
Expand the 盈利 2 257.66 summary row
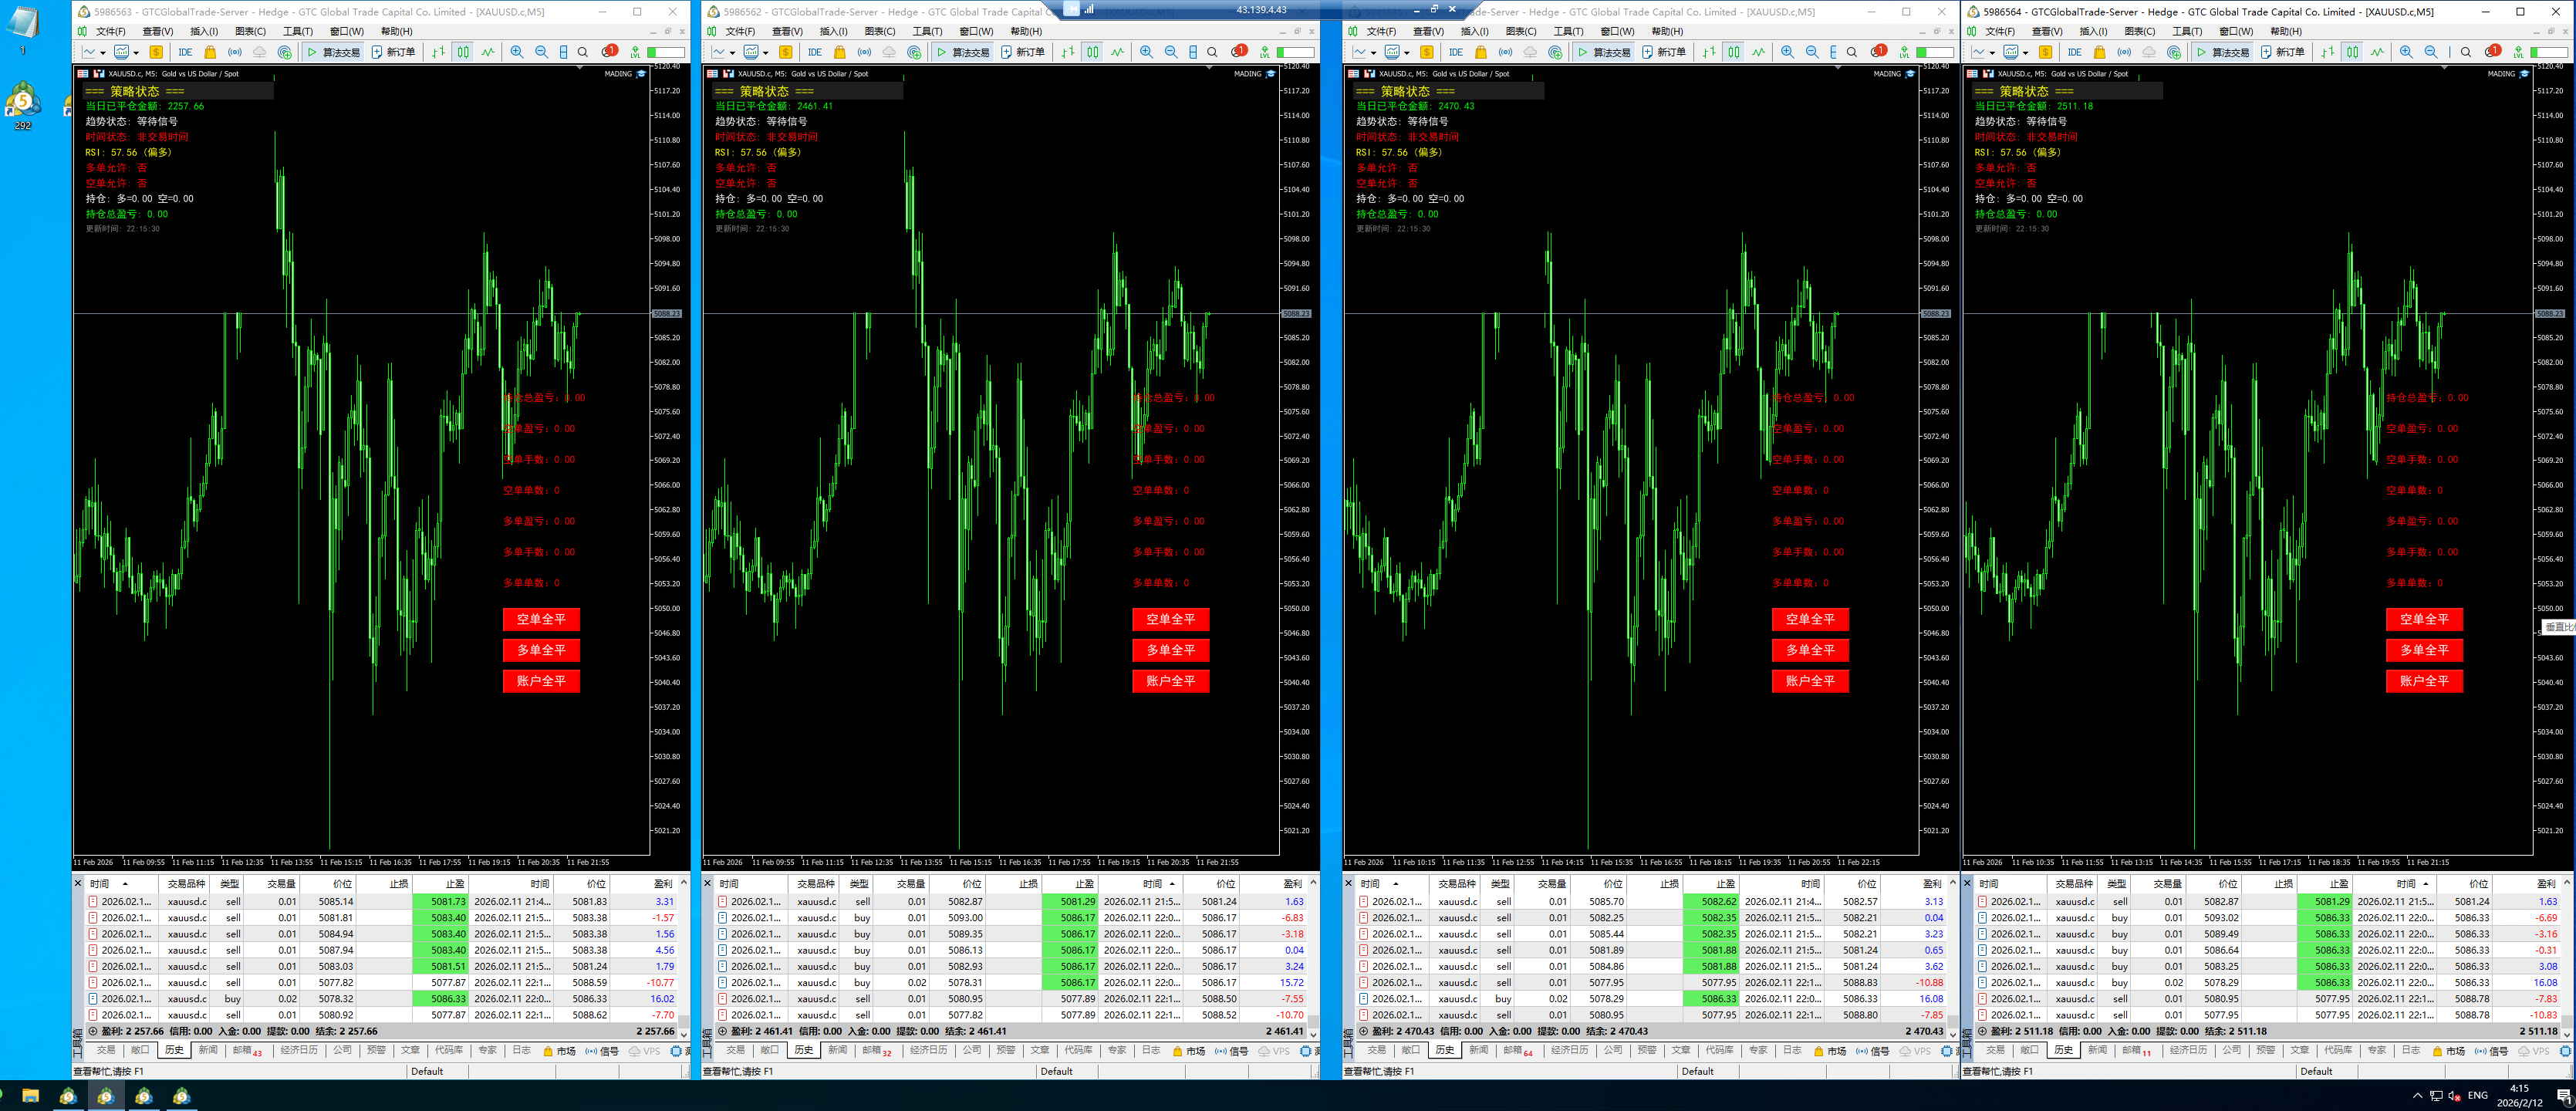pyautogui.click(x=93, y=1031)
